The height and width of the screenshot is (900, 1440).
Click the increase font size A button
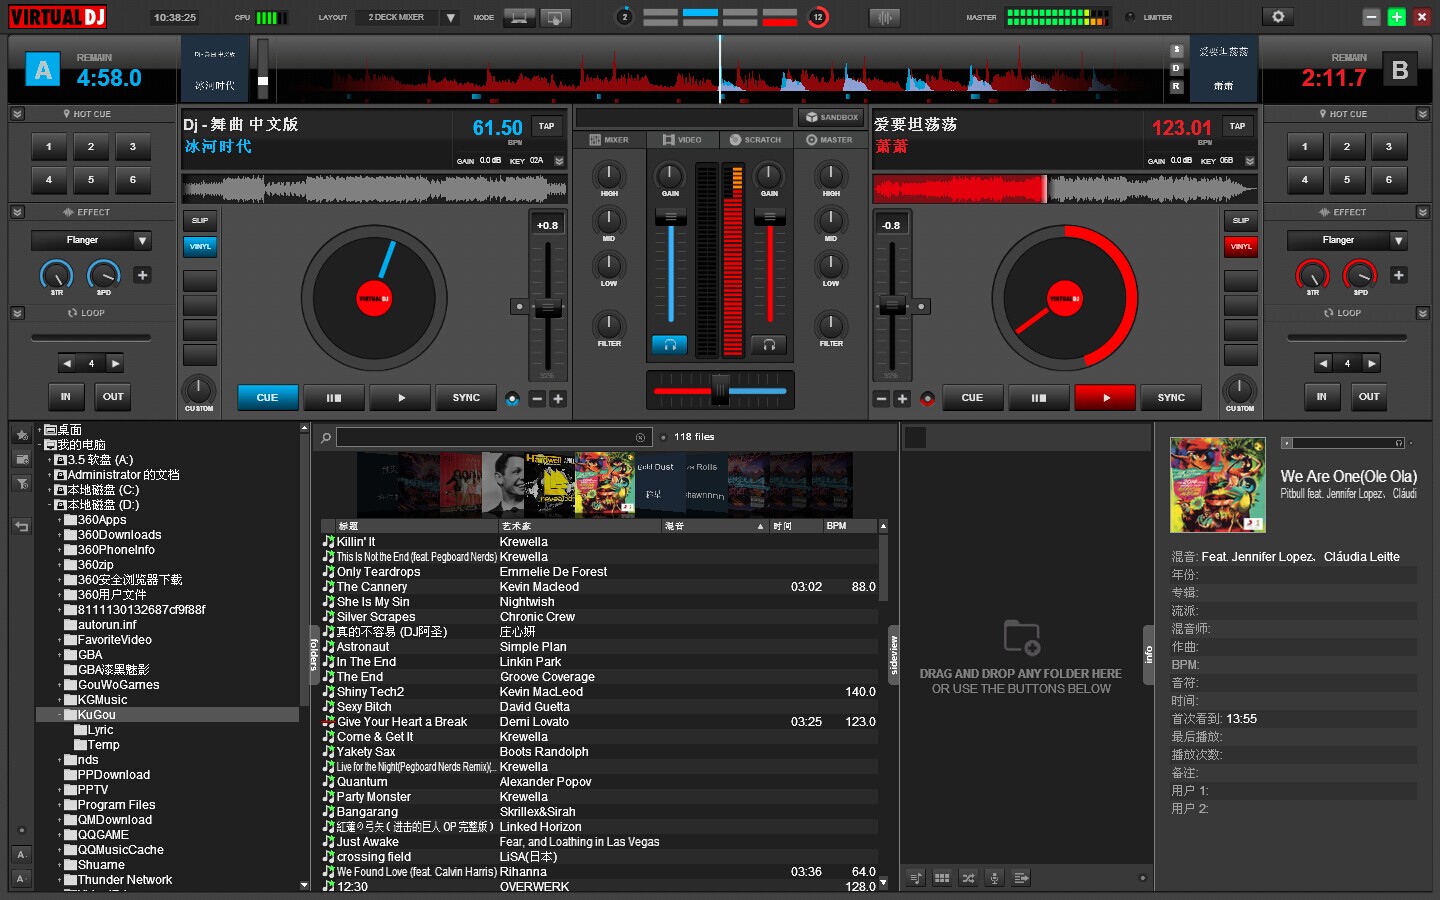pos(21,855)
